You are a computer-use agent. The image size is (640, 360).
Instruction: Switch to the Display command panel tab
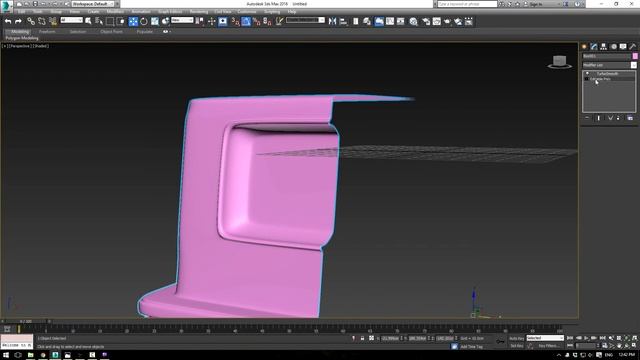pyautogui.click(x=623, y=47)
